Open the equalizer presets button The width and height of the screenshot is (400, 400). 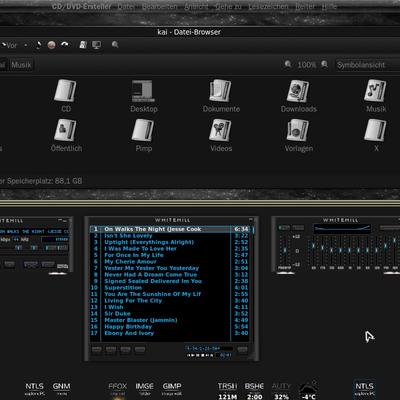[x=389, y=228]
